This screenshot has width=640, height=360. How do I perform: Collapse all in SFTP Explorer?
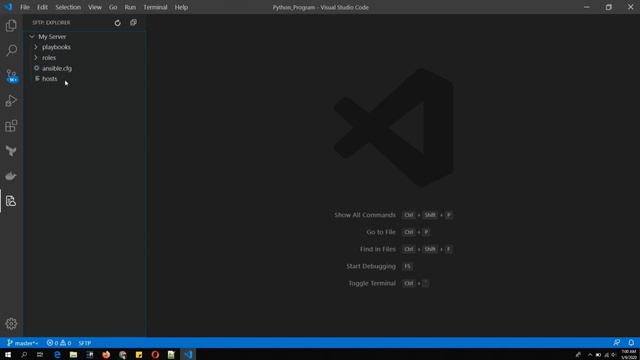(x=133, y=23)
